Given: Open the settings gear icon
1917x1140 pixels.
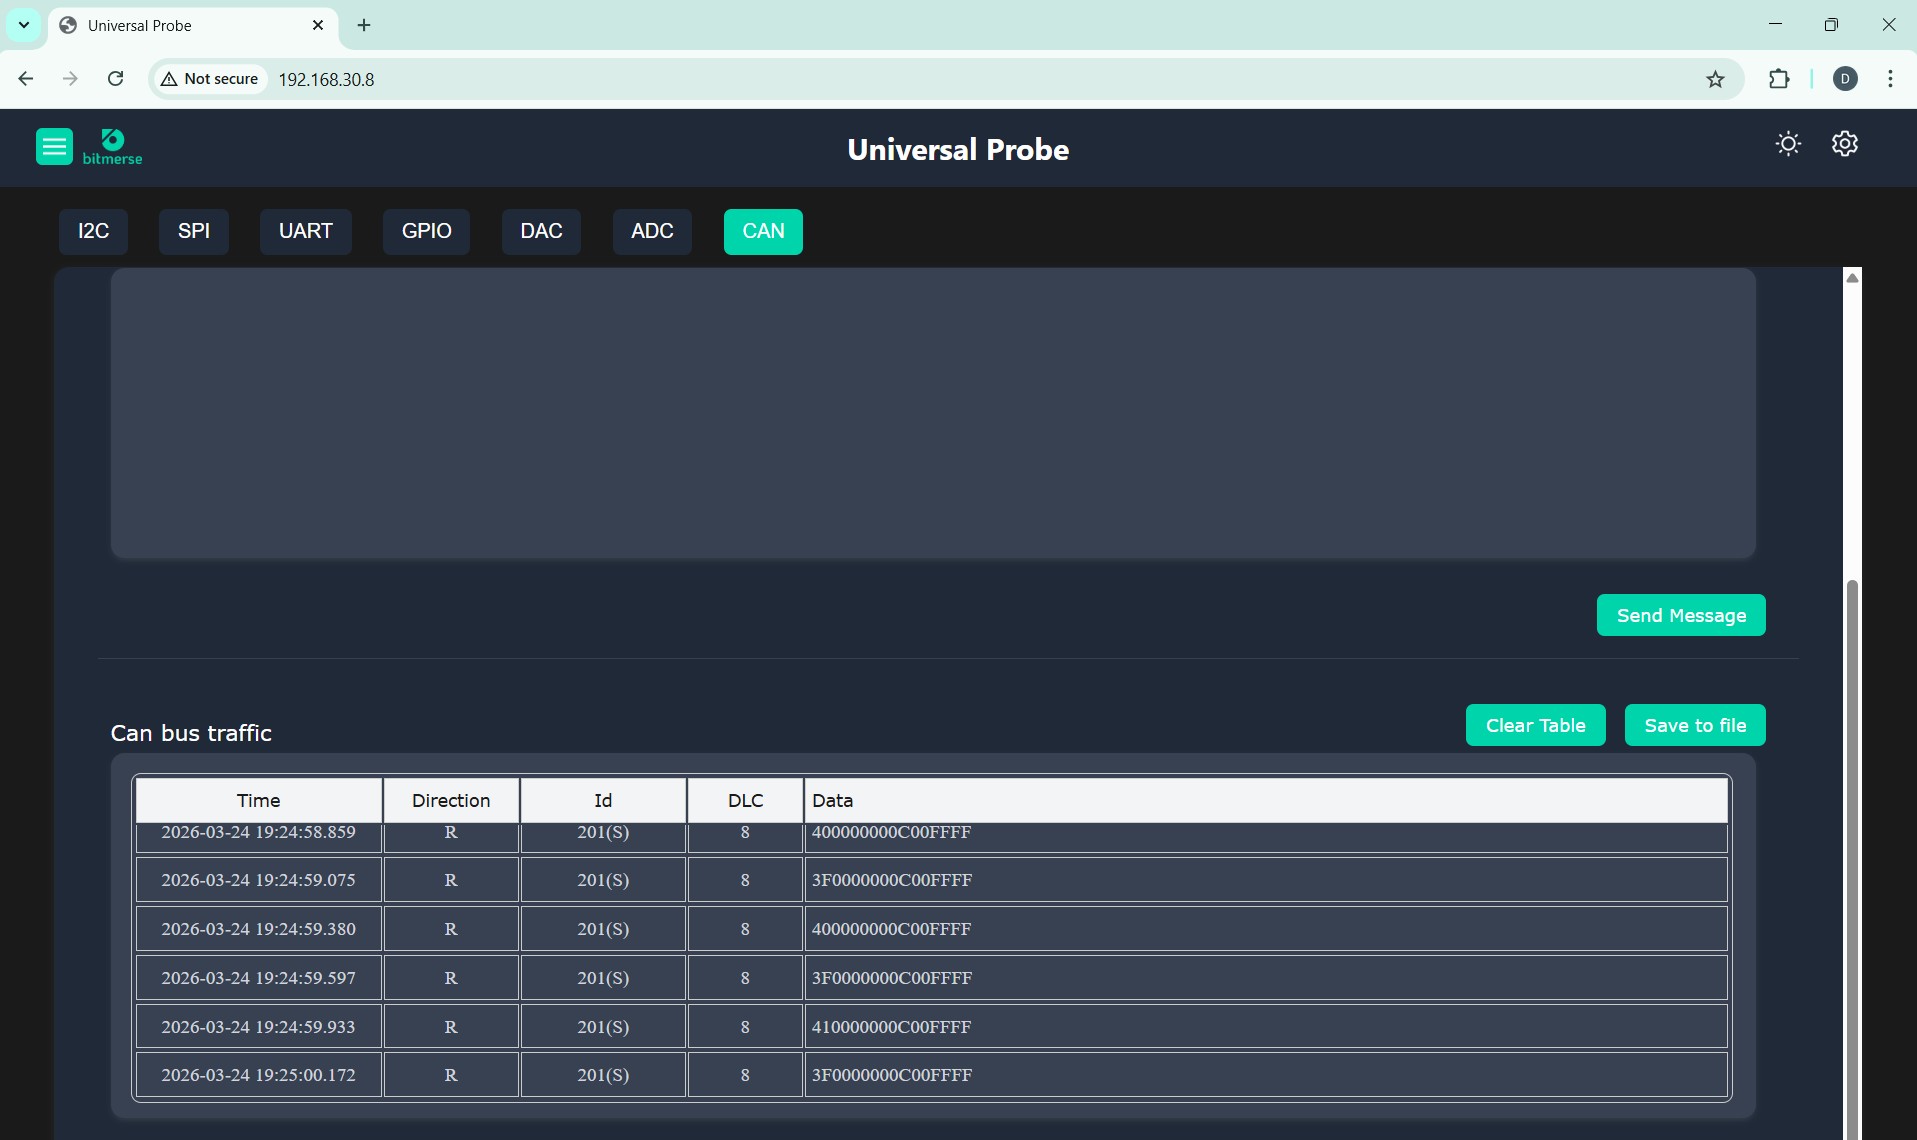Looking at the screenshot, I should [1844, 144].
